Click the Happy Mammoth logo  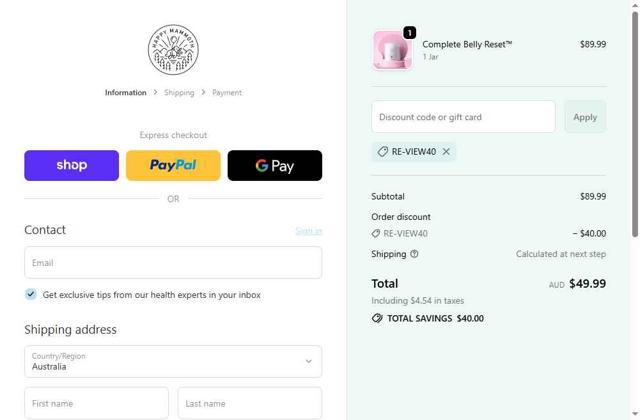point(173,50)
